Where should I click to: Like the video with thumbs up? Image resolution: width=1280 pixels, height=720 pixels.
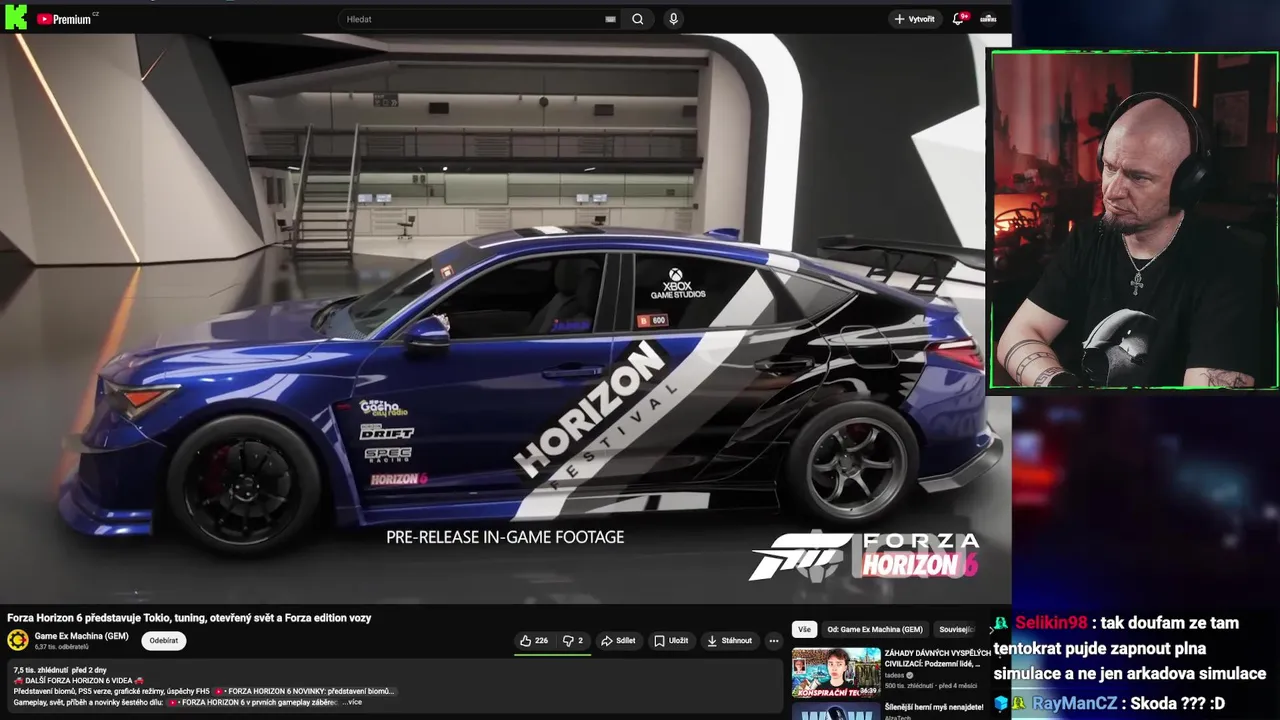click(534, 641)
